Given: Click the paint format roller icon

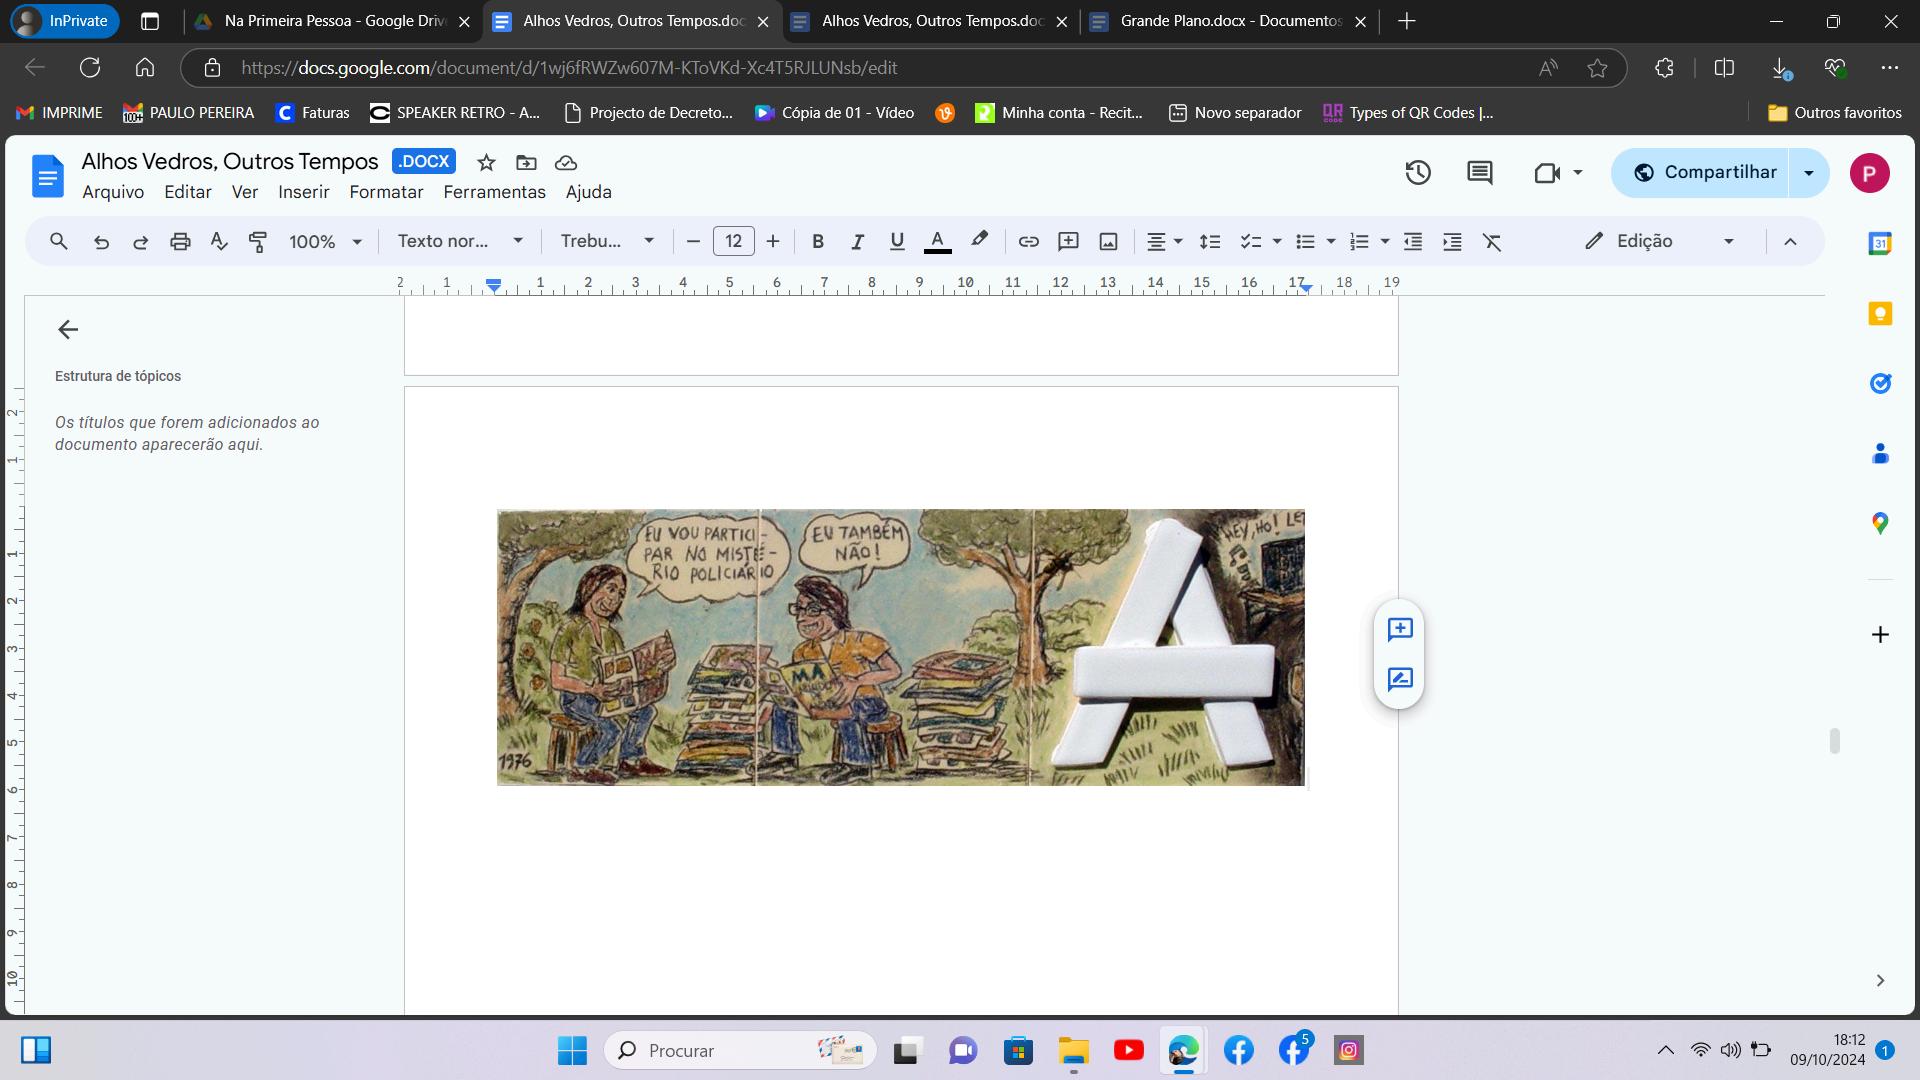Looking at the screenshot, I should coord(258,241).
